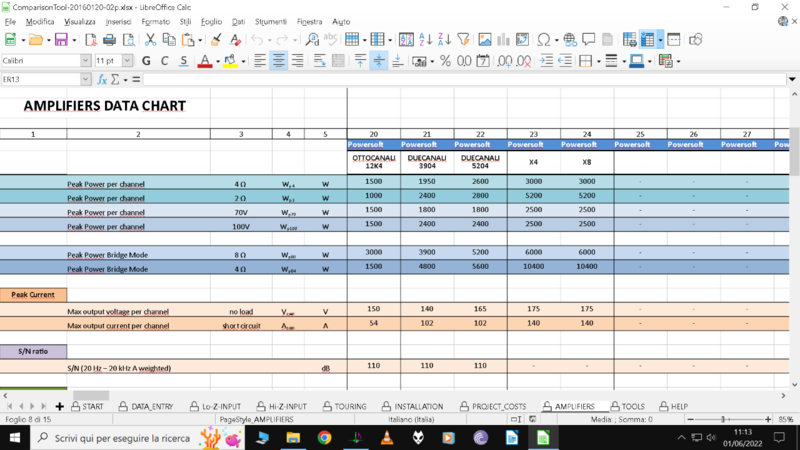Click the zoom in plus button

768,419
